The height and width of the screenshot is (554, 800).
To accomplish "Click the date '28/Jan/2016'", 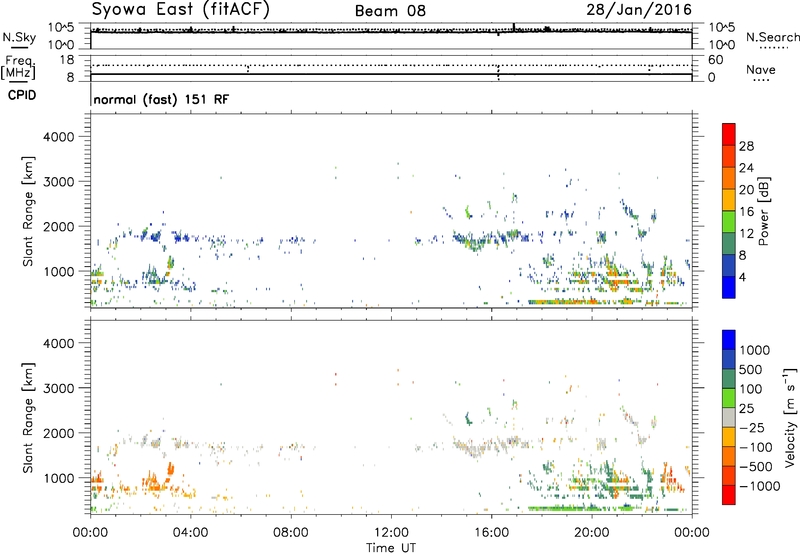I will 639,9.
